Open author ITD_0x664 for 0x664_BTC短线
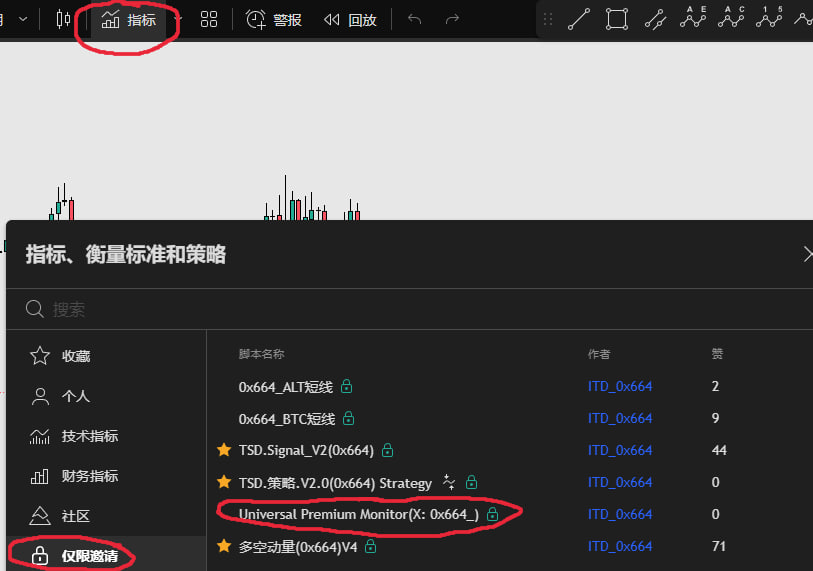The image size is (813, 571). click(x=620, y=418)
